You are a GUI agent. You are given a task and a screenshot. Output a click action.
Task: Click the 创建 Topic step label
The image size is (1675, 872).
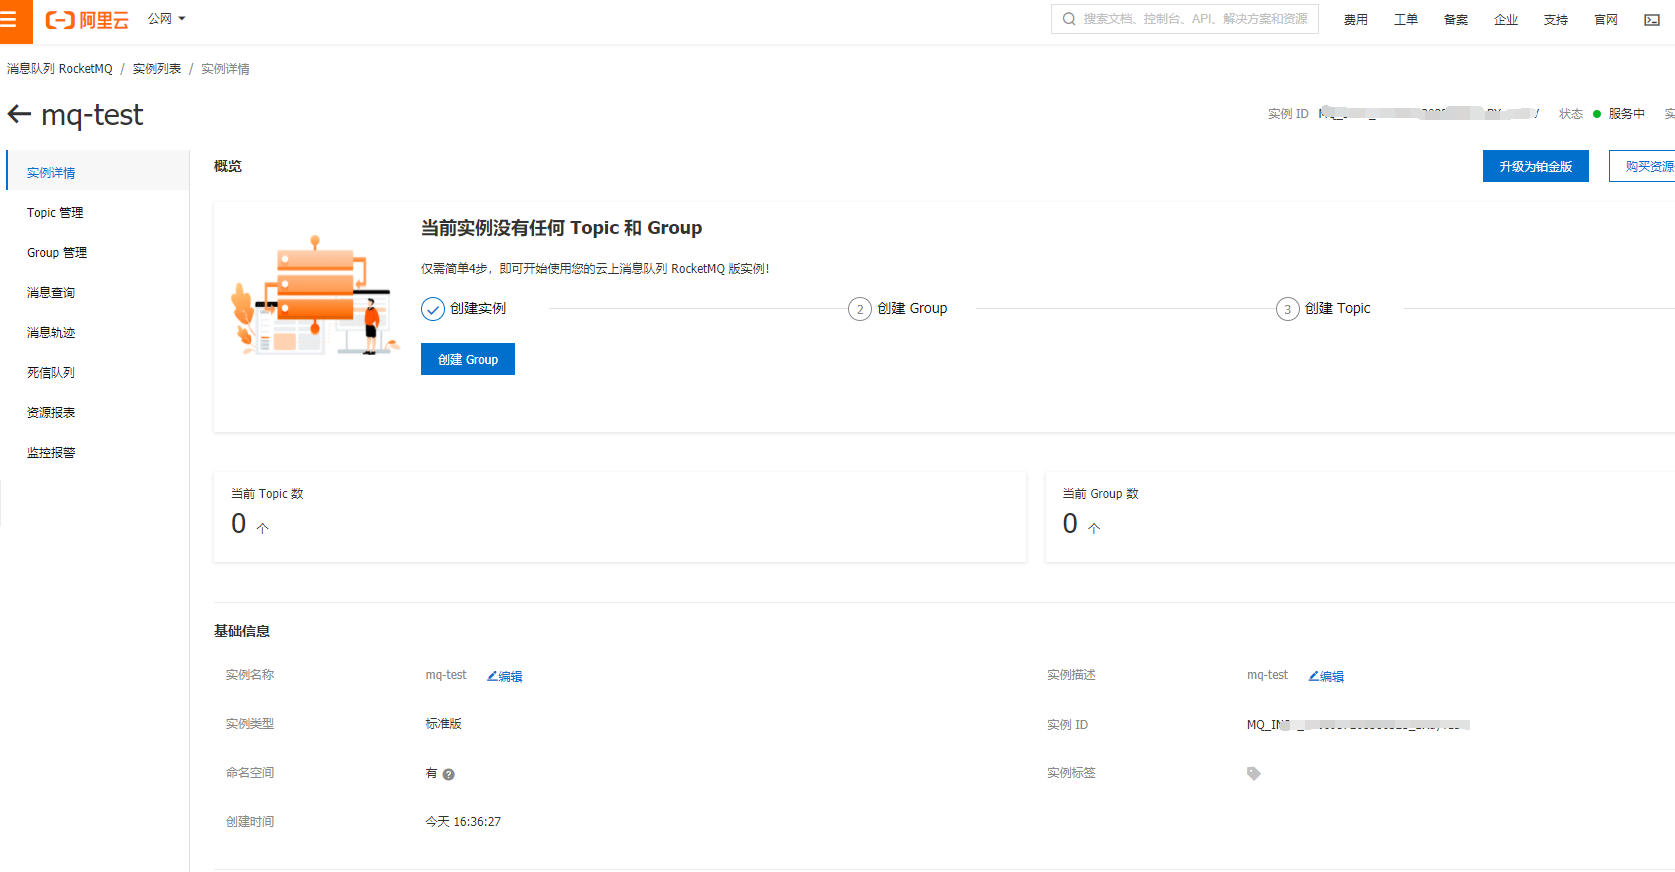(1338, 308)
